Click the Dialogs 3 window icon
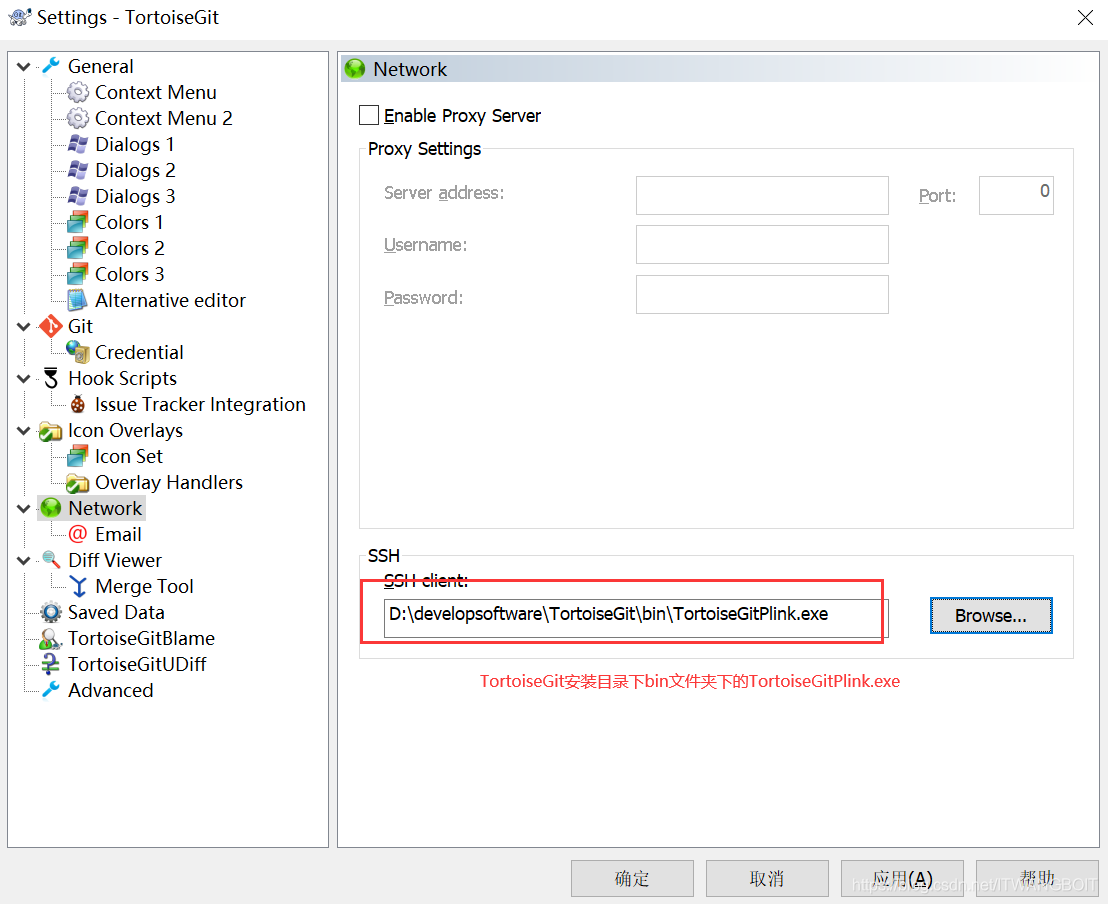 click(x=78, y=196)
